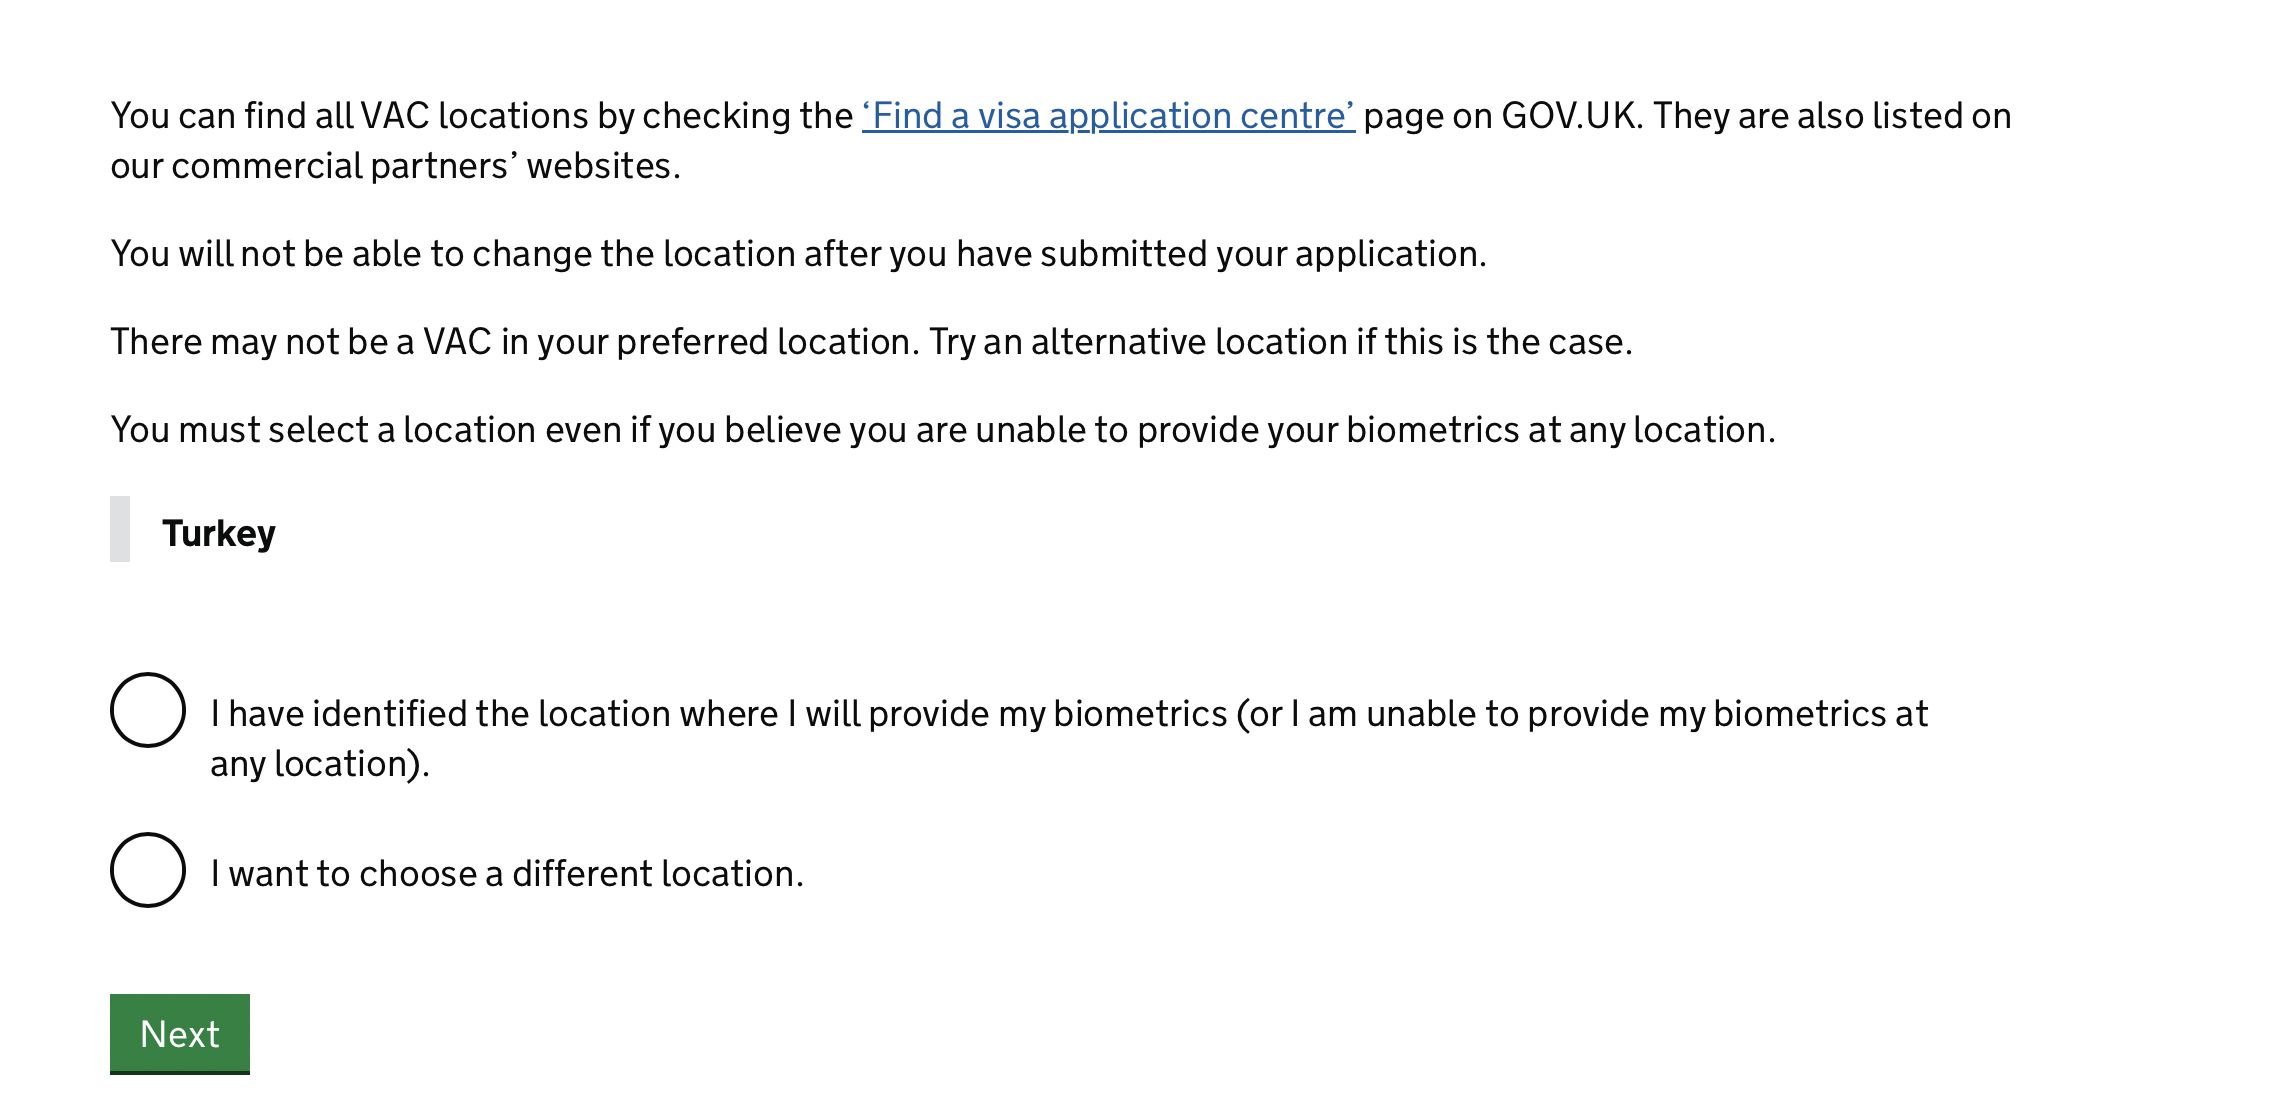Click the 'our commercial partners' websites.' text
The image size is (2276, 1116).
point(395,166)
